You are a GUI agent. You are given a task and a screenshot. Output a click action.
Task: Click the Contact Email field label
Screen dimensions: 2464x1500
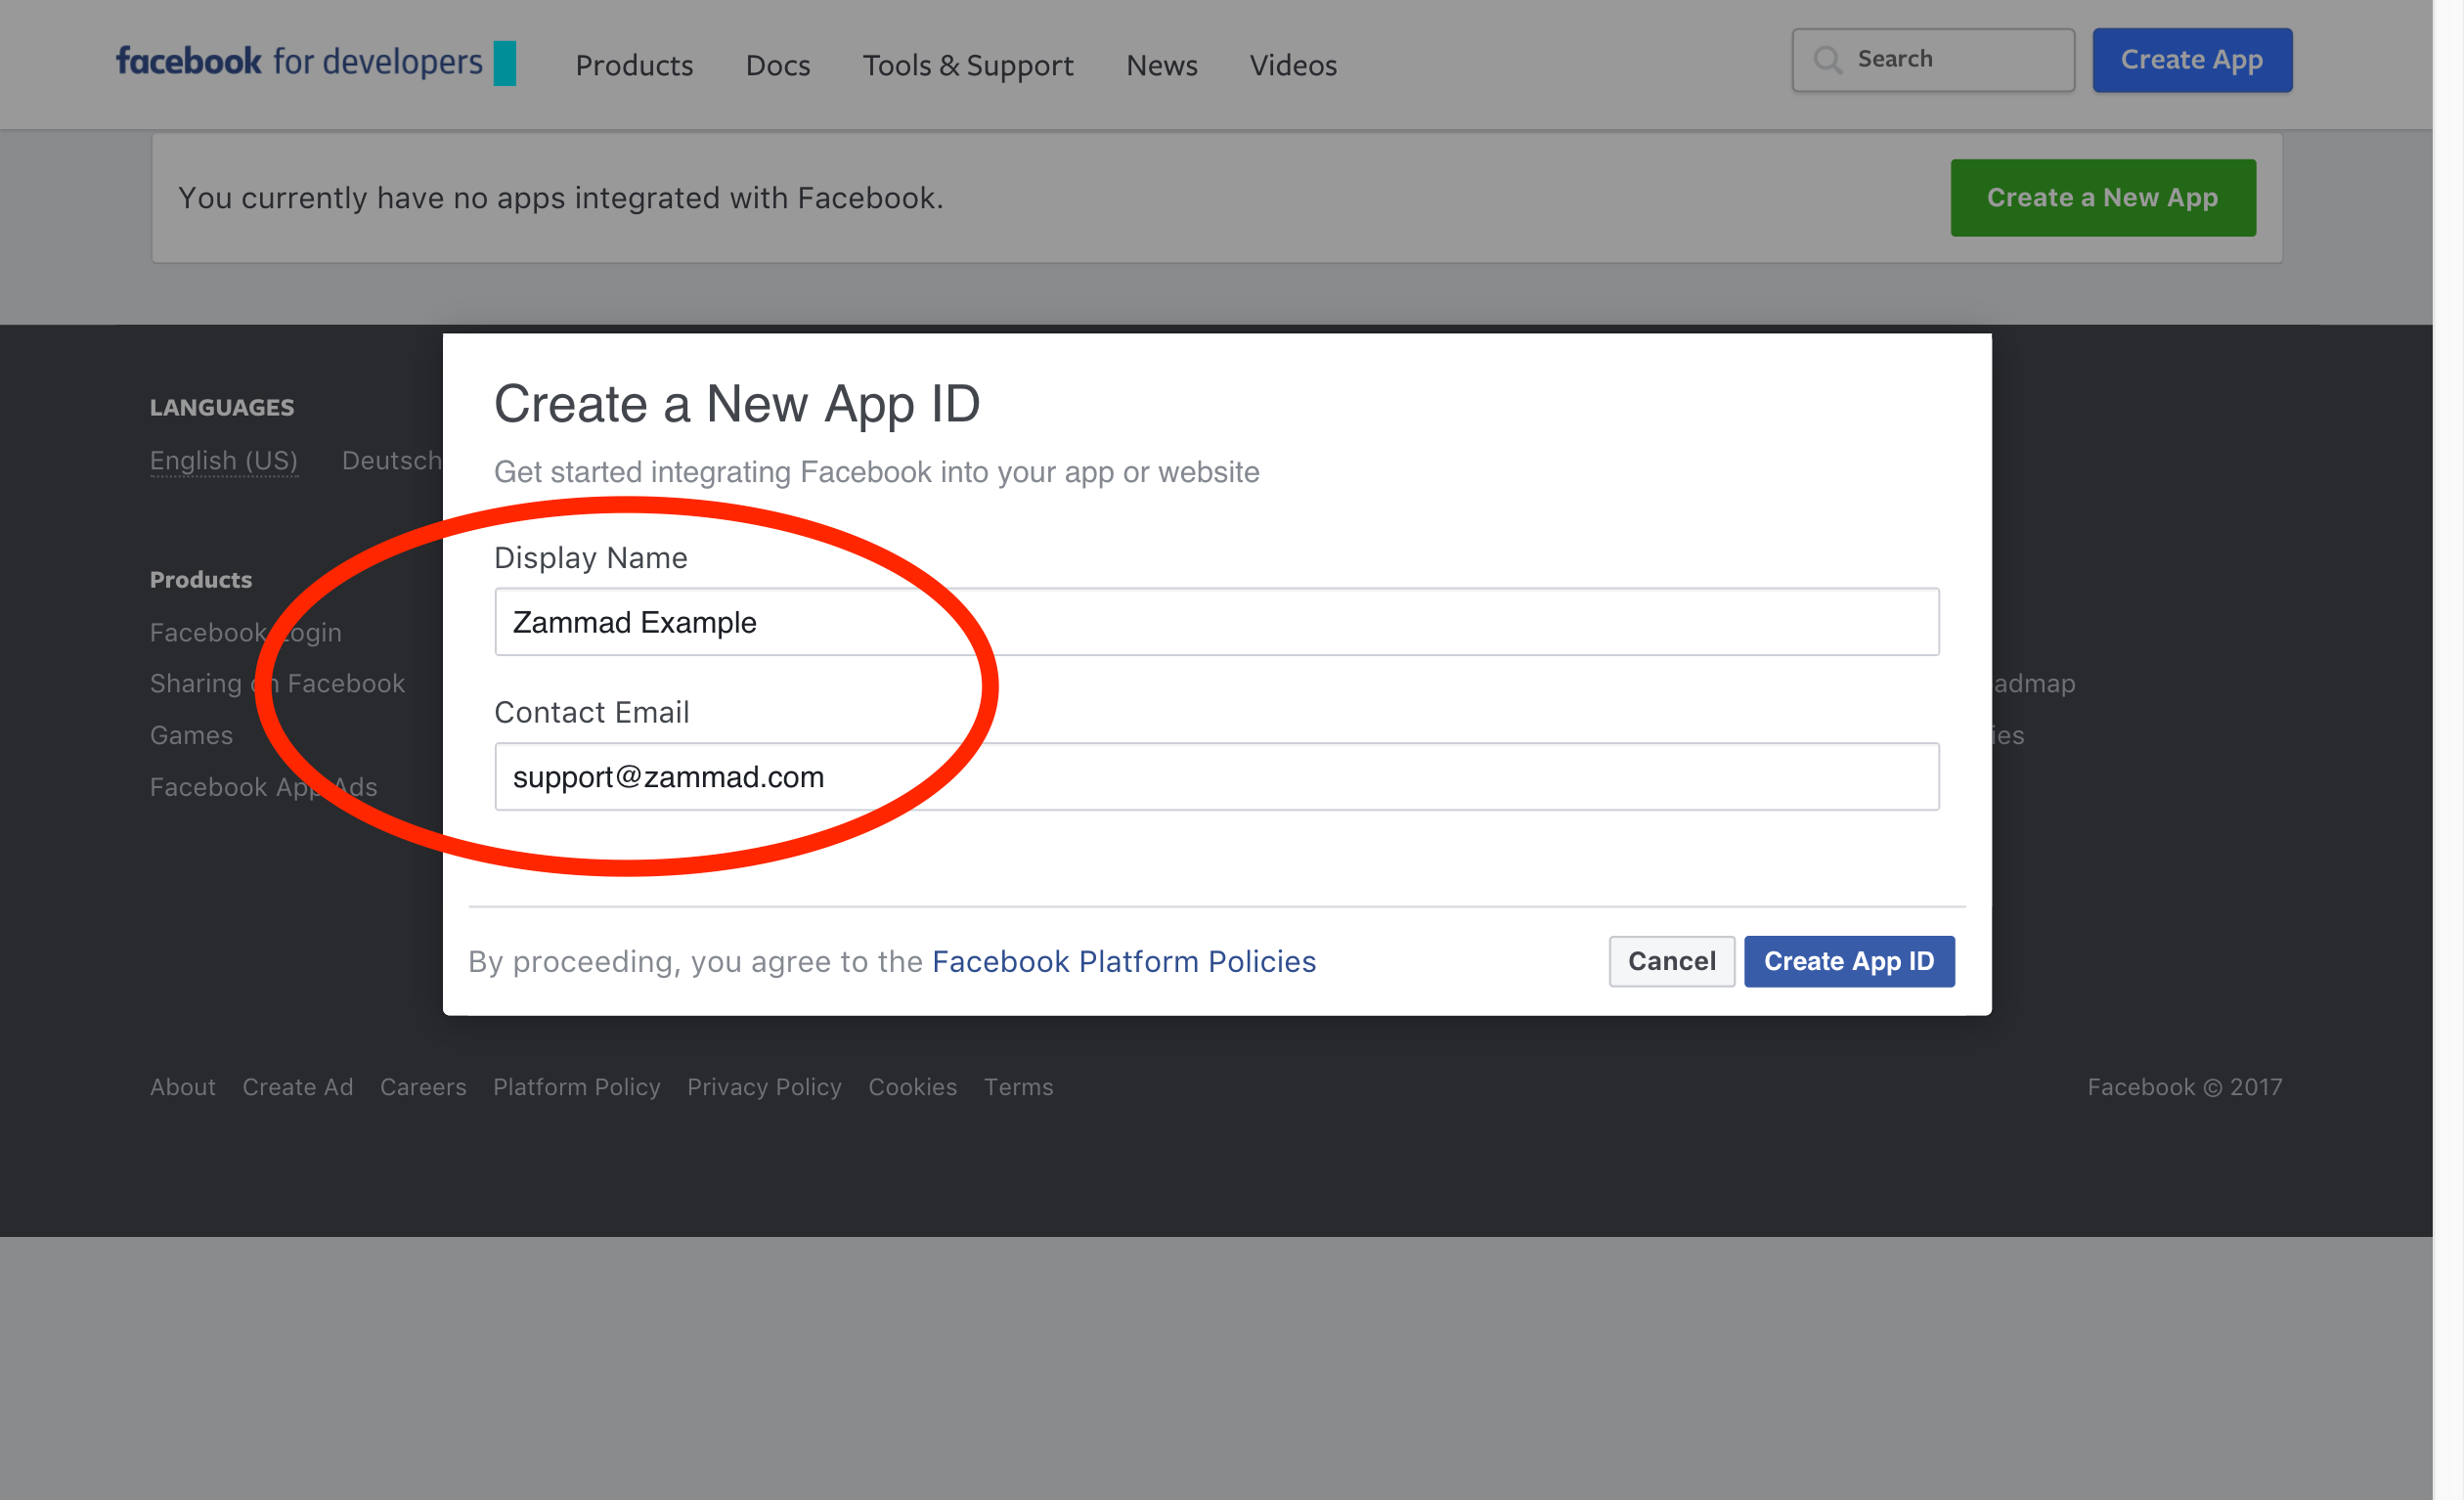[591, 712]
